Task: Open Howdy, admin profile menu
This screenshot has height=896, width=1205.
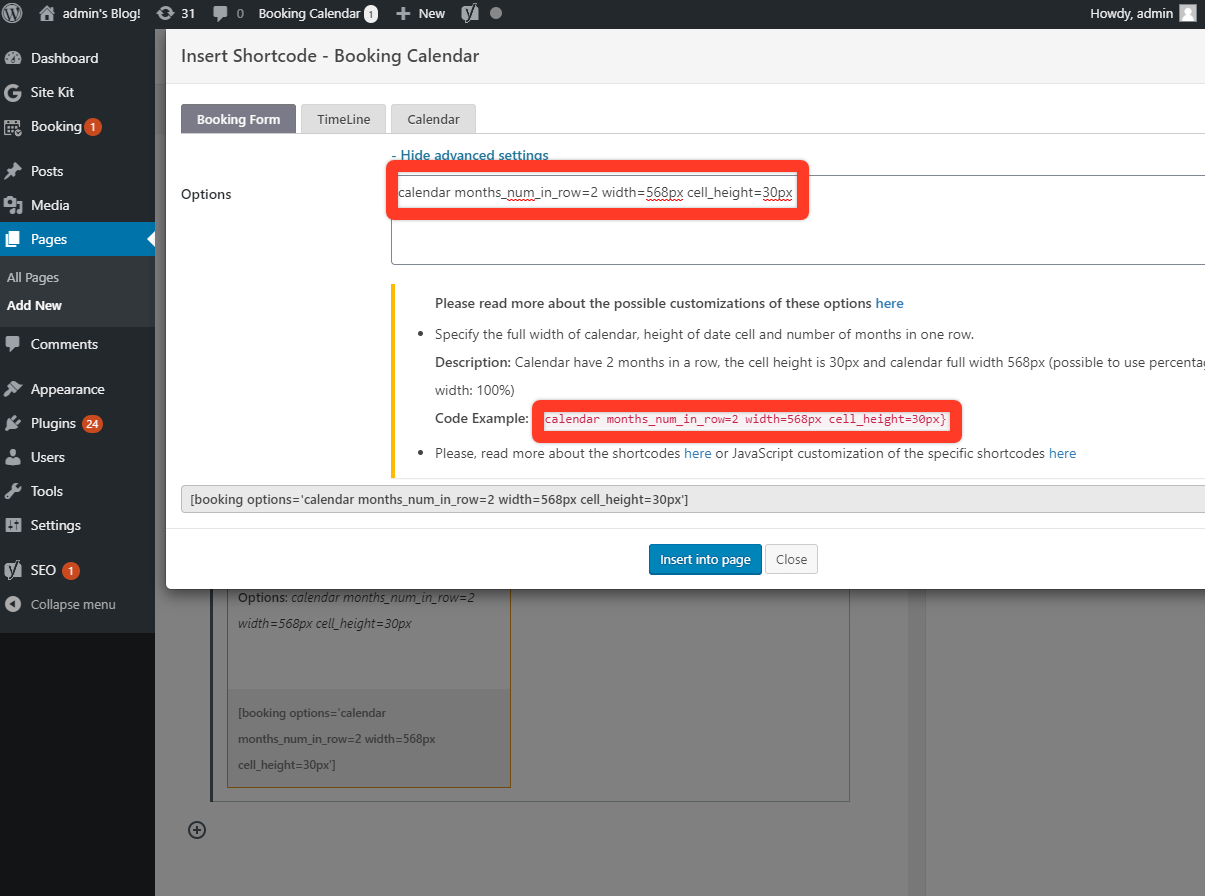Action: 1143,14
